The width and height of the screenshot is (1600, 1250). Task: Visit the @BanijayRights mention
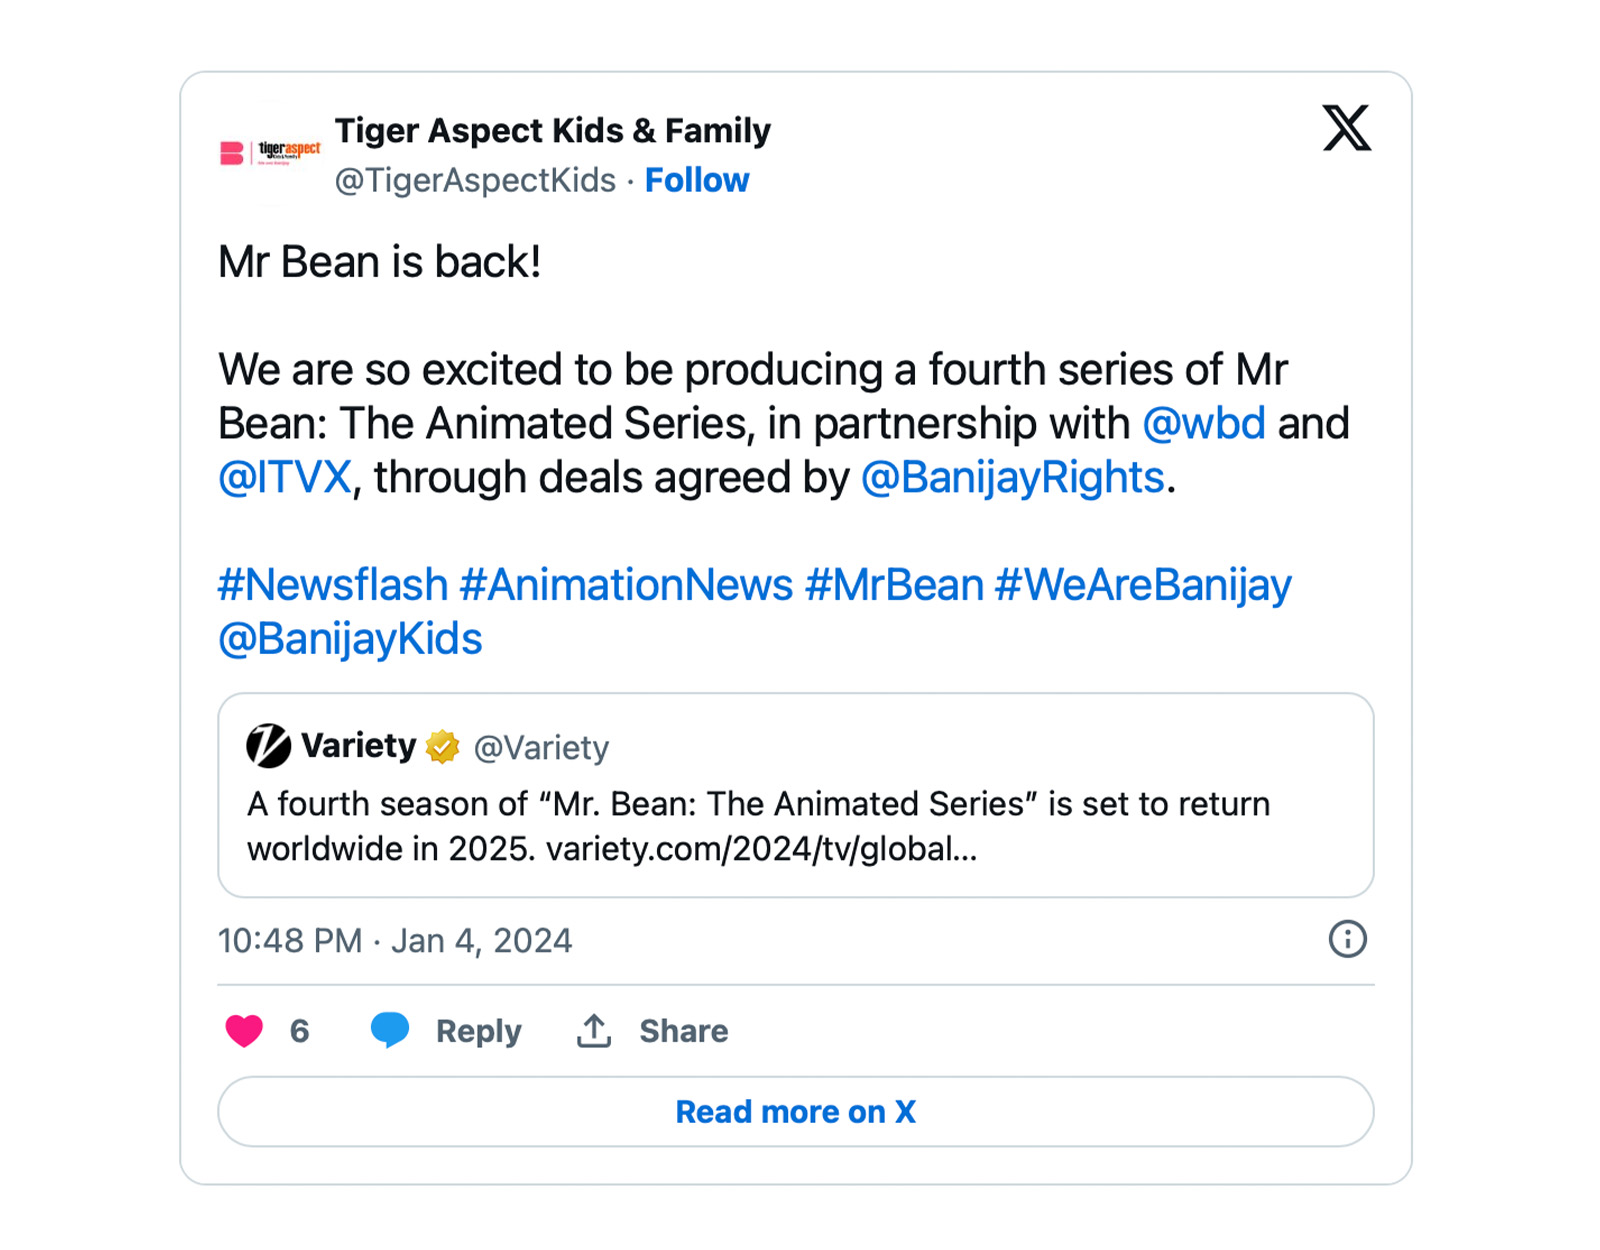click(1012, 477)
